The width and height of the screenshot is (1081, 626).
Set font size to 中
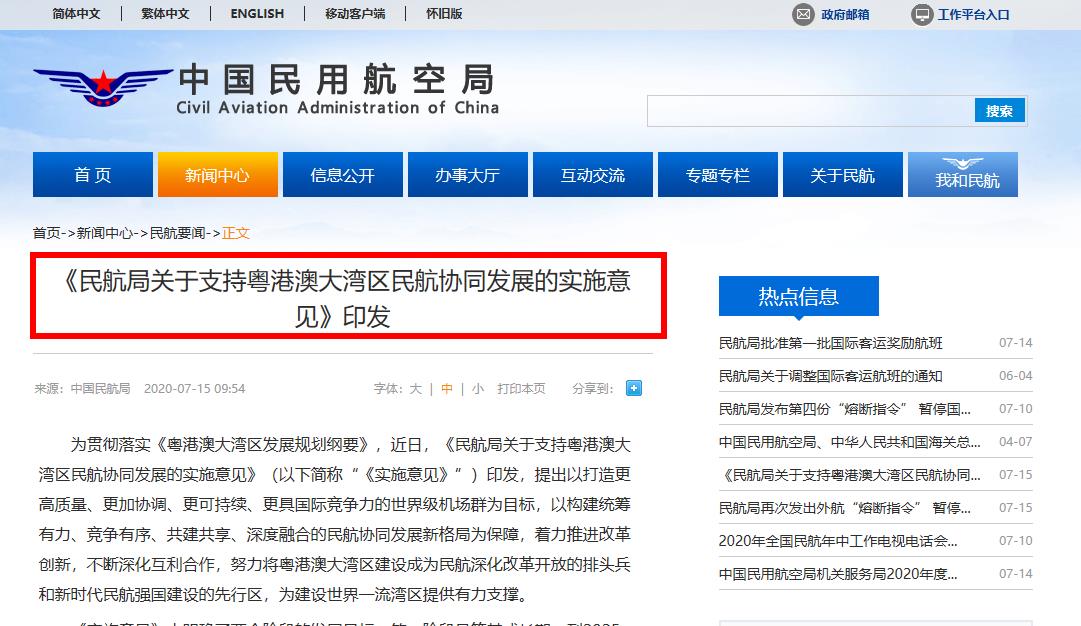pyautogui.click(x=447, y=389)
